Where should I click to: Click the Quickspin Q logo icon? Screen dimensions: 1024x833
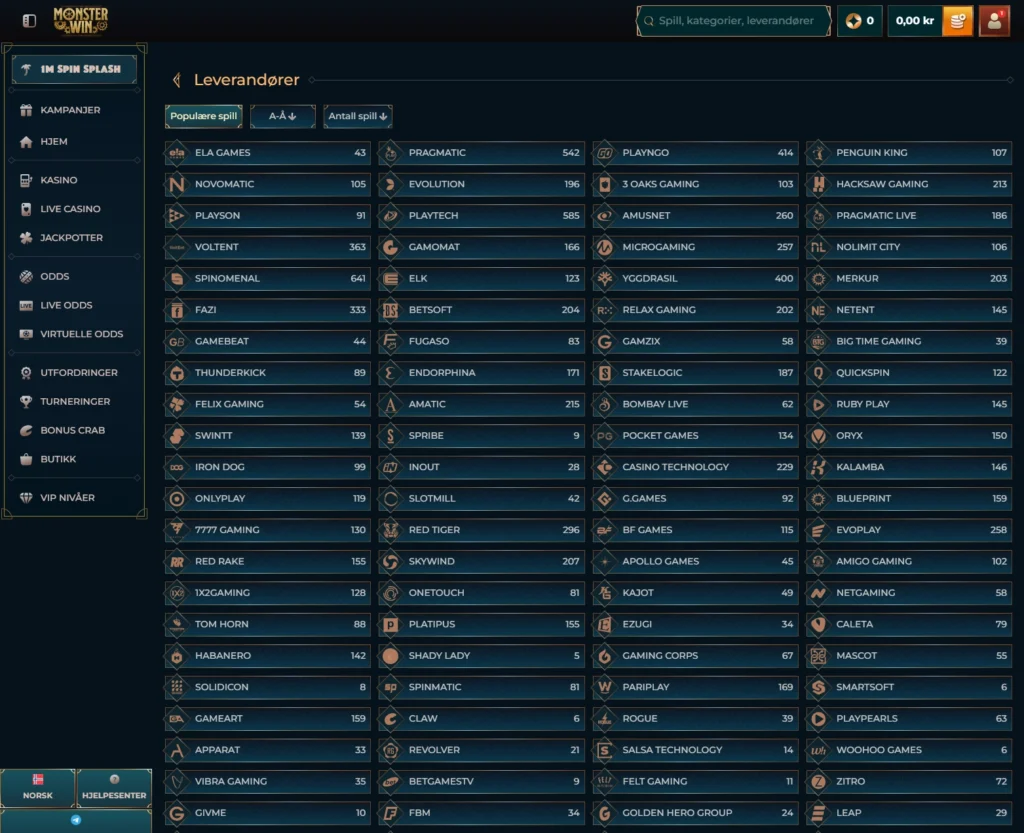[818, 373]
